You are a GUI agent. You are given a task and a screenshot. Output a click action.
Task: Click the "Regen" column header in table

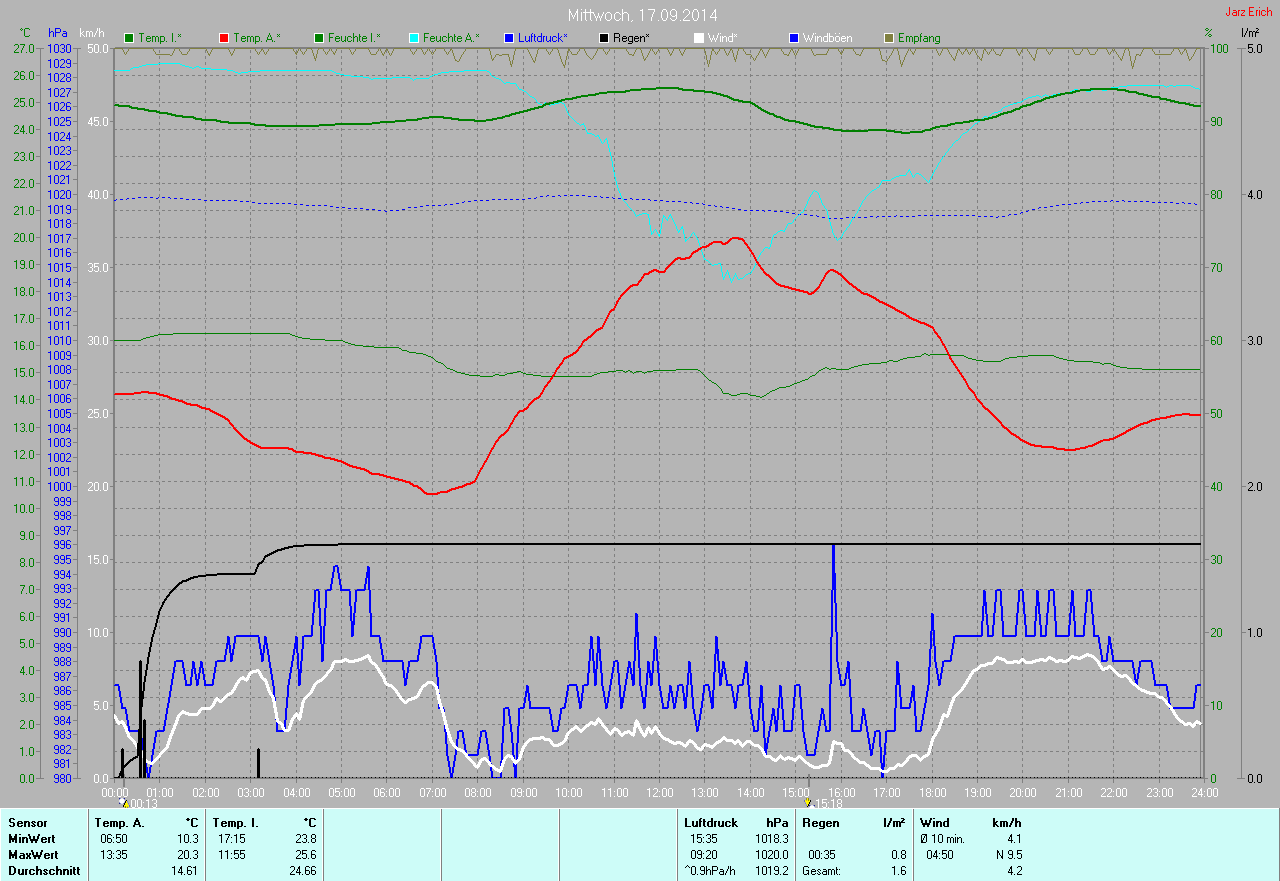tap(819, 823)
